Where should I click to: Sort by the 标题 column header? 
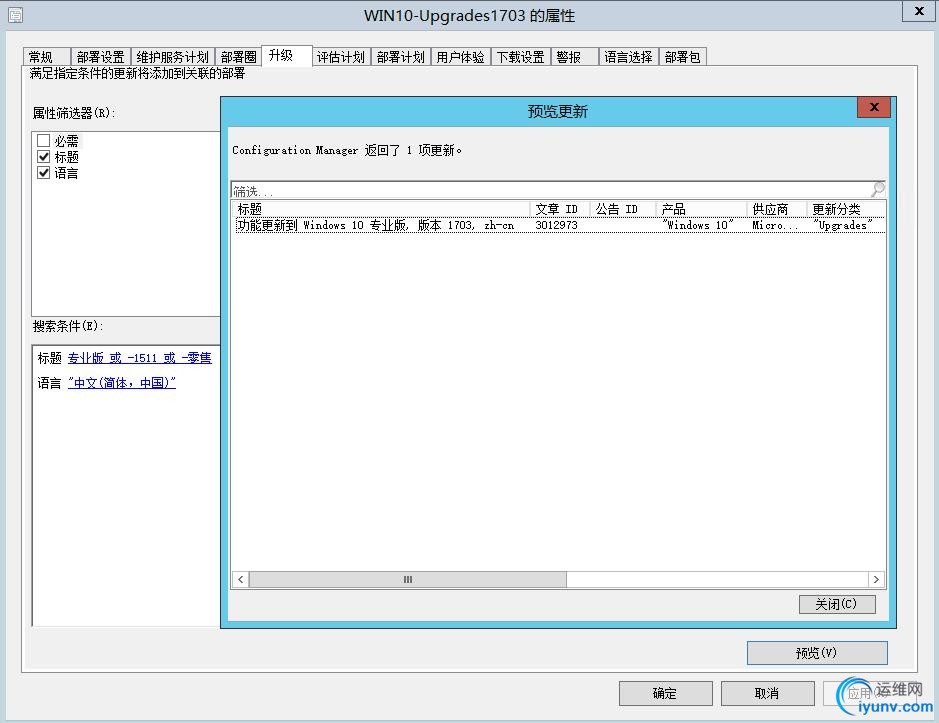tap(381, 209)
